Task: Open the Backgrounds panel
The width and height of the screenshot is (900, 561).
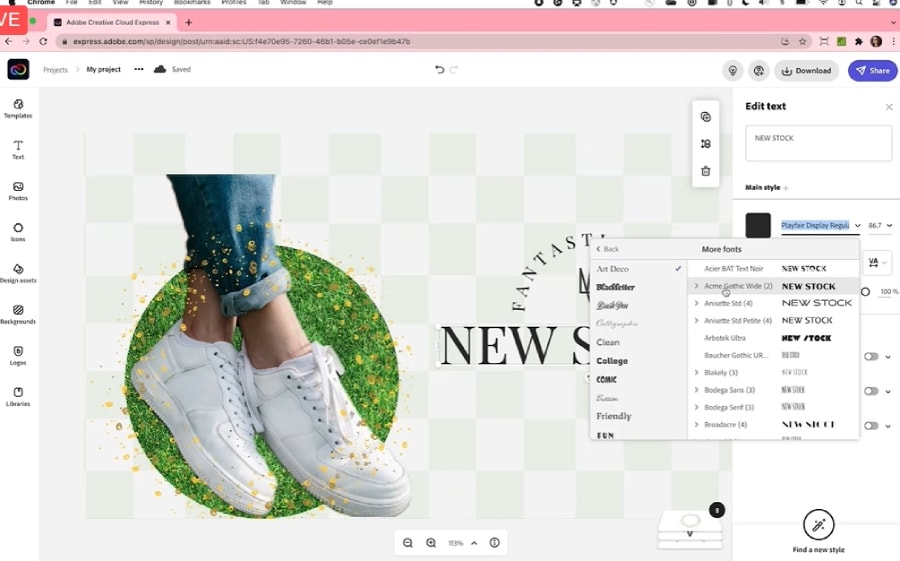Action: click(x=18, y=314)
